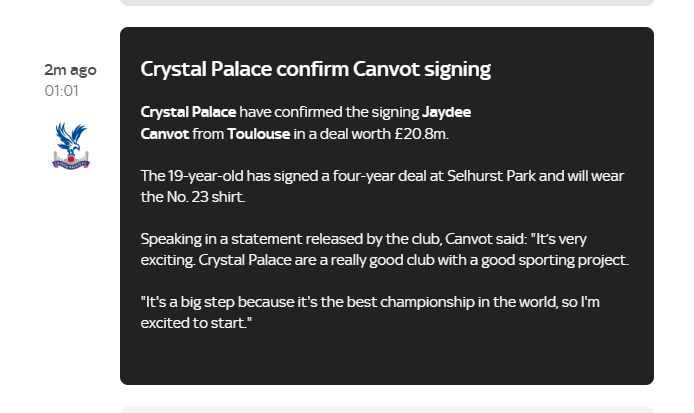Viewport: 694px width, 413px height.
Task: Click the blank area of the dark post card
Action: click(x=387, y=359)
